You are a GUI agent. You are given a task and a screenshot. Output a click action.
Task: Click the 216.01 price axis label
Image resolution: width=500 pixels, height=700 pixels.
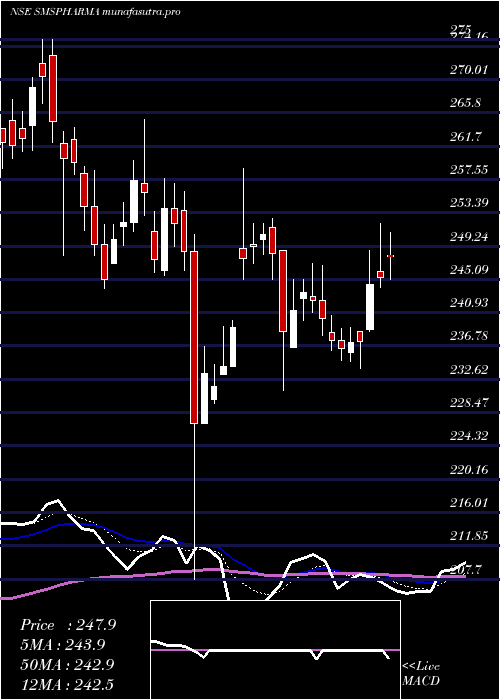pyautogui.click(x=469, y=503)
